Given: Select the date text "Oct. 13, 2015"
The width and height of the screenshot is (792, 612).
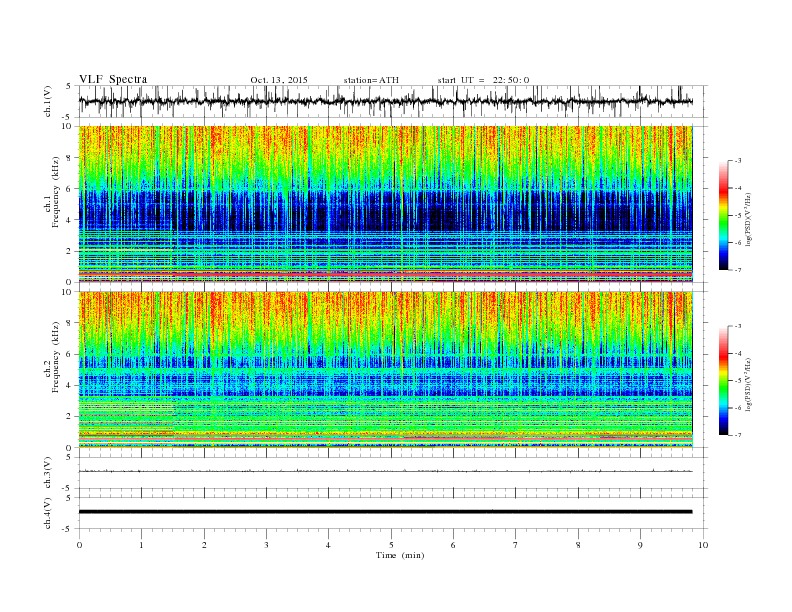Looking at the screenshot, I should coord(279,80).
